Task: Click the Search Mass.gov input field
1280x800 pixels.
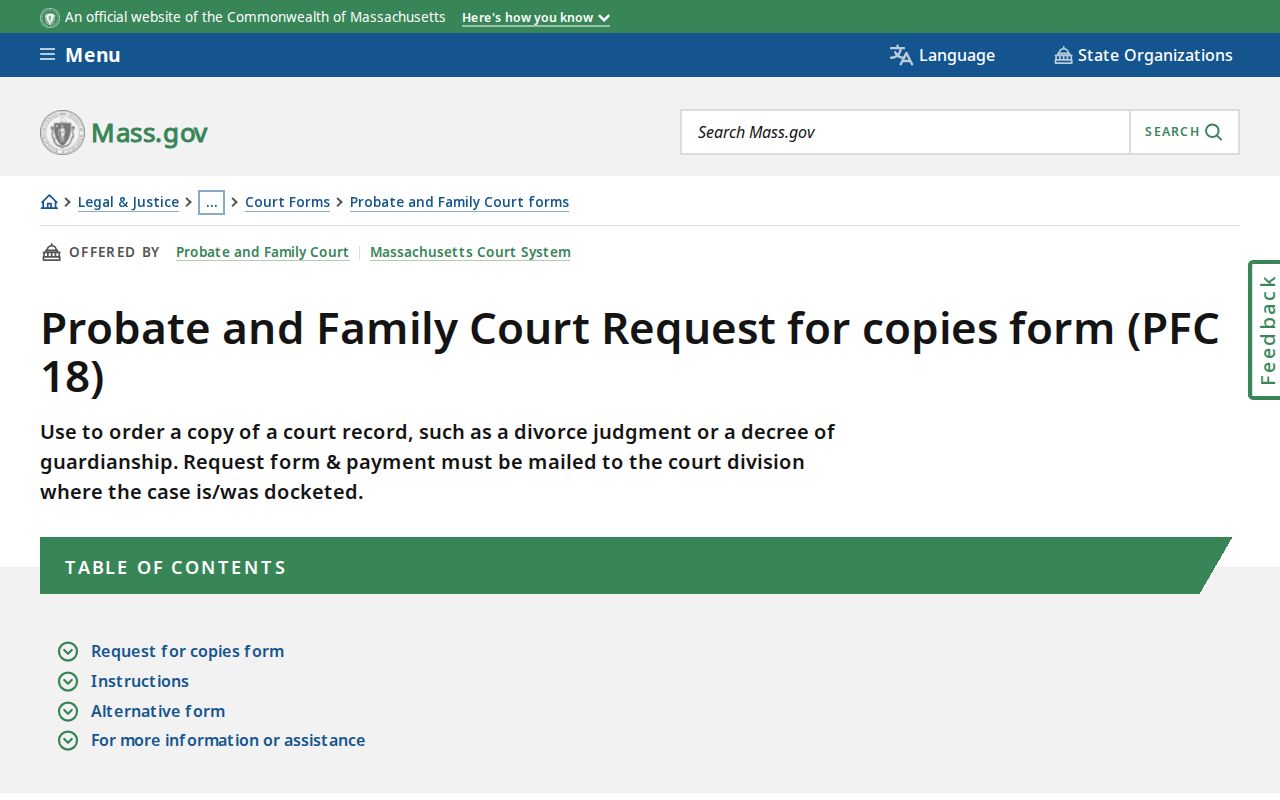Action: 906,132
